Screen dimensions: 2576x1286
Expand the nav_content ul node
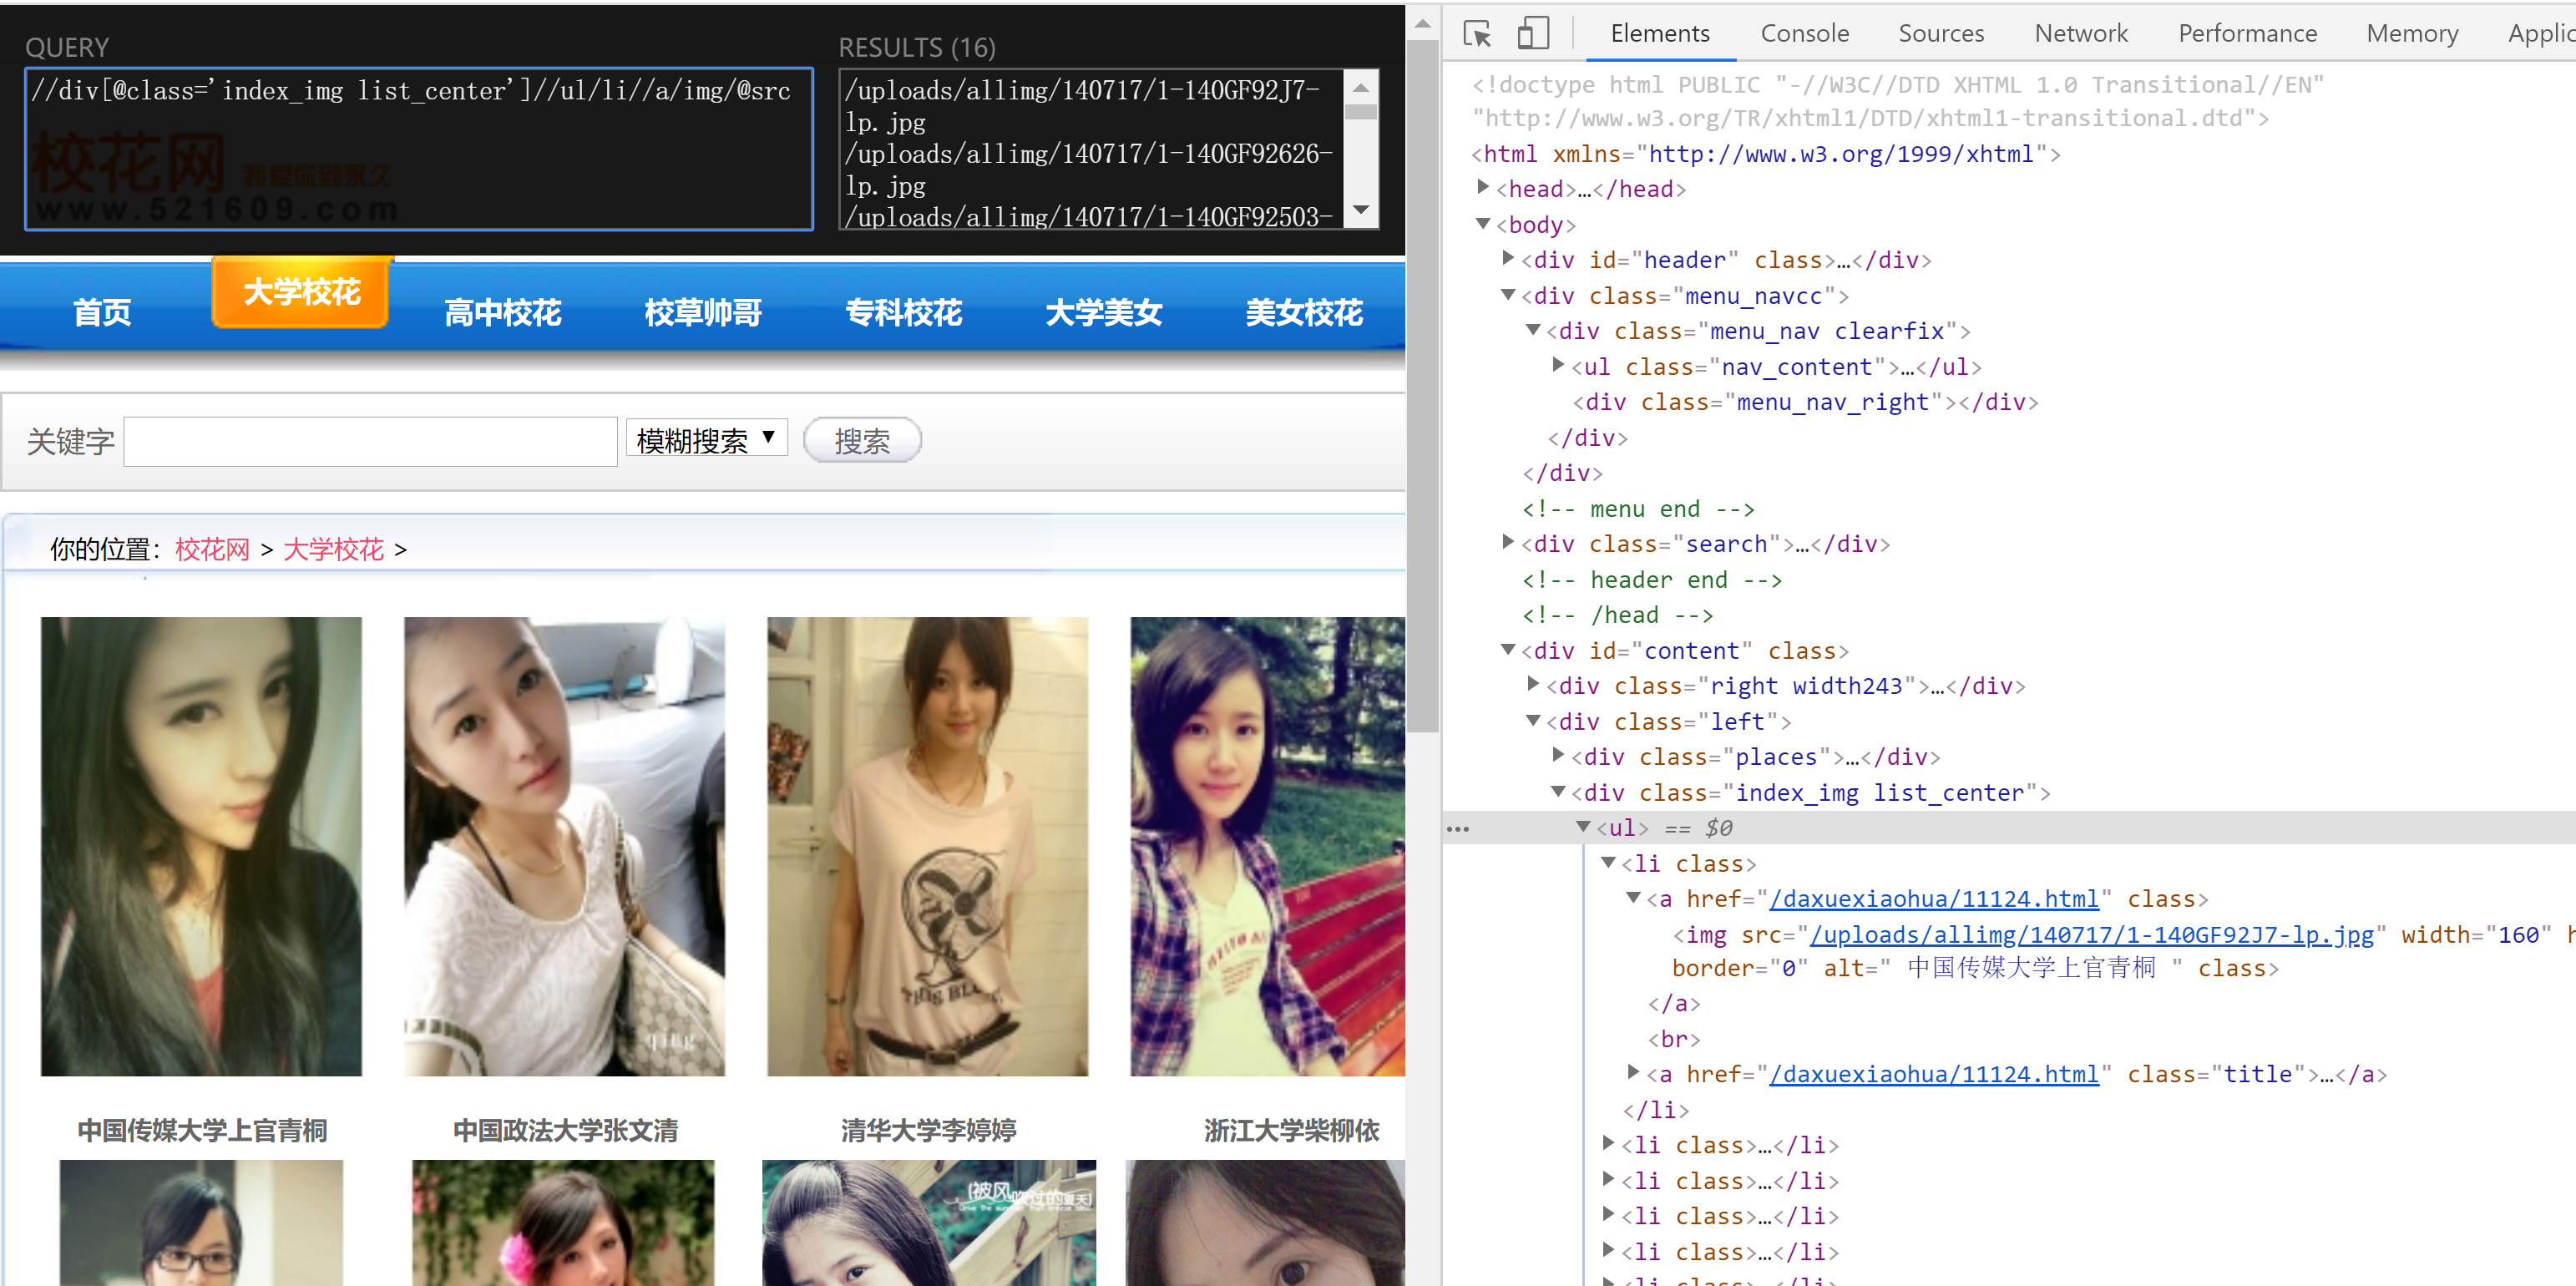[x=1558, y=365]
